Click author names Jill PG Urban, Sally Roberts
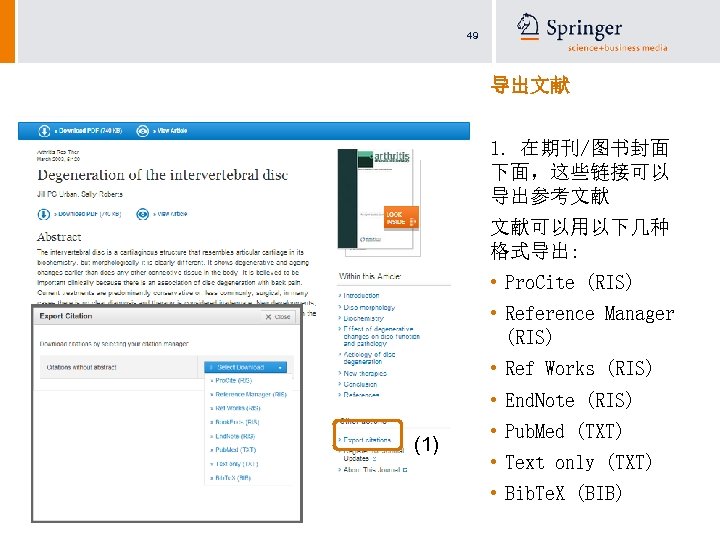Screen dimensions: 720x540 click(x=80, y=194)
